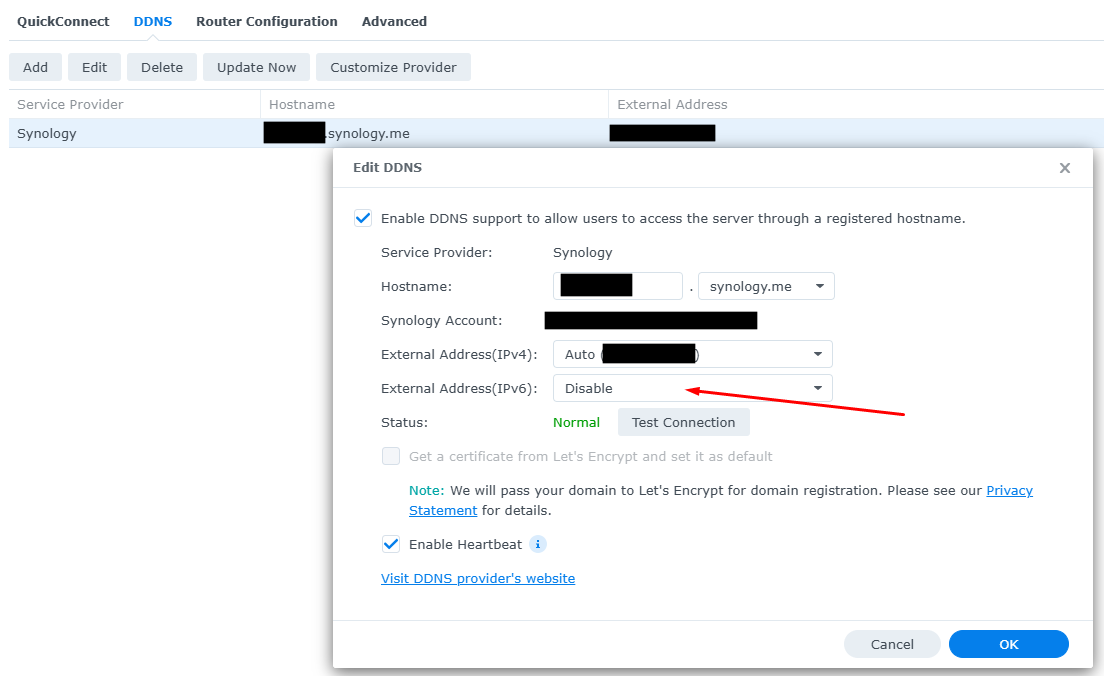Close the Edit DDNS dialog
Screen dimensions: 1104x676
(x=1065, y=168)
